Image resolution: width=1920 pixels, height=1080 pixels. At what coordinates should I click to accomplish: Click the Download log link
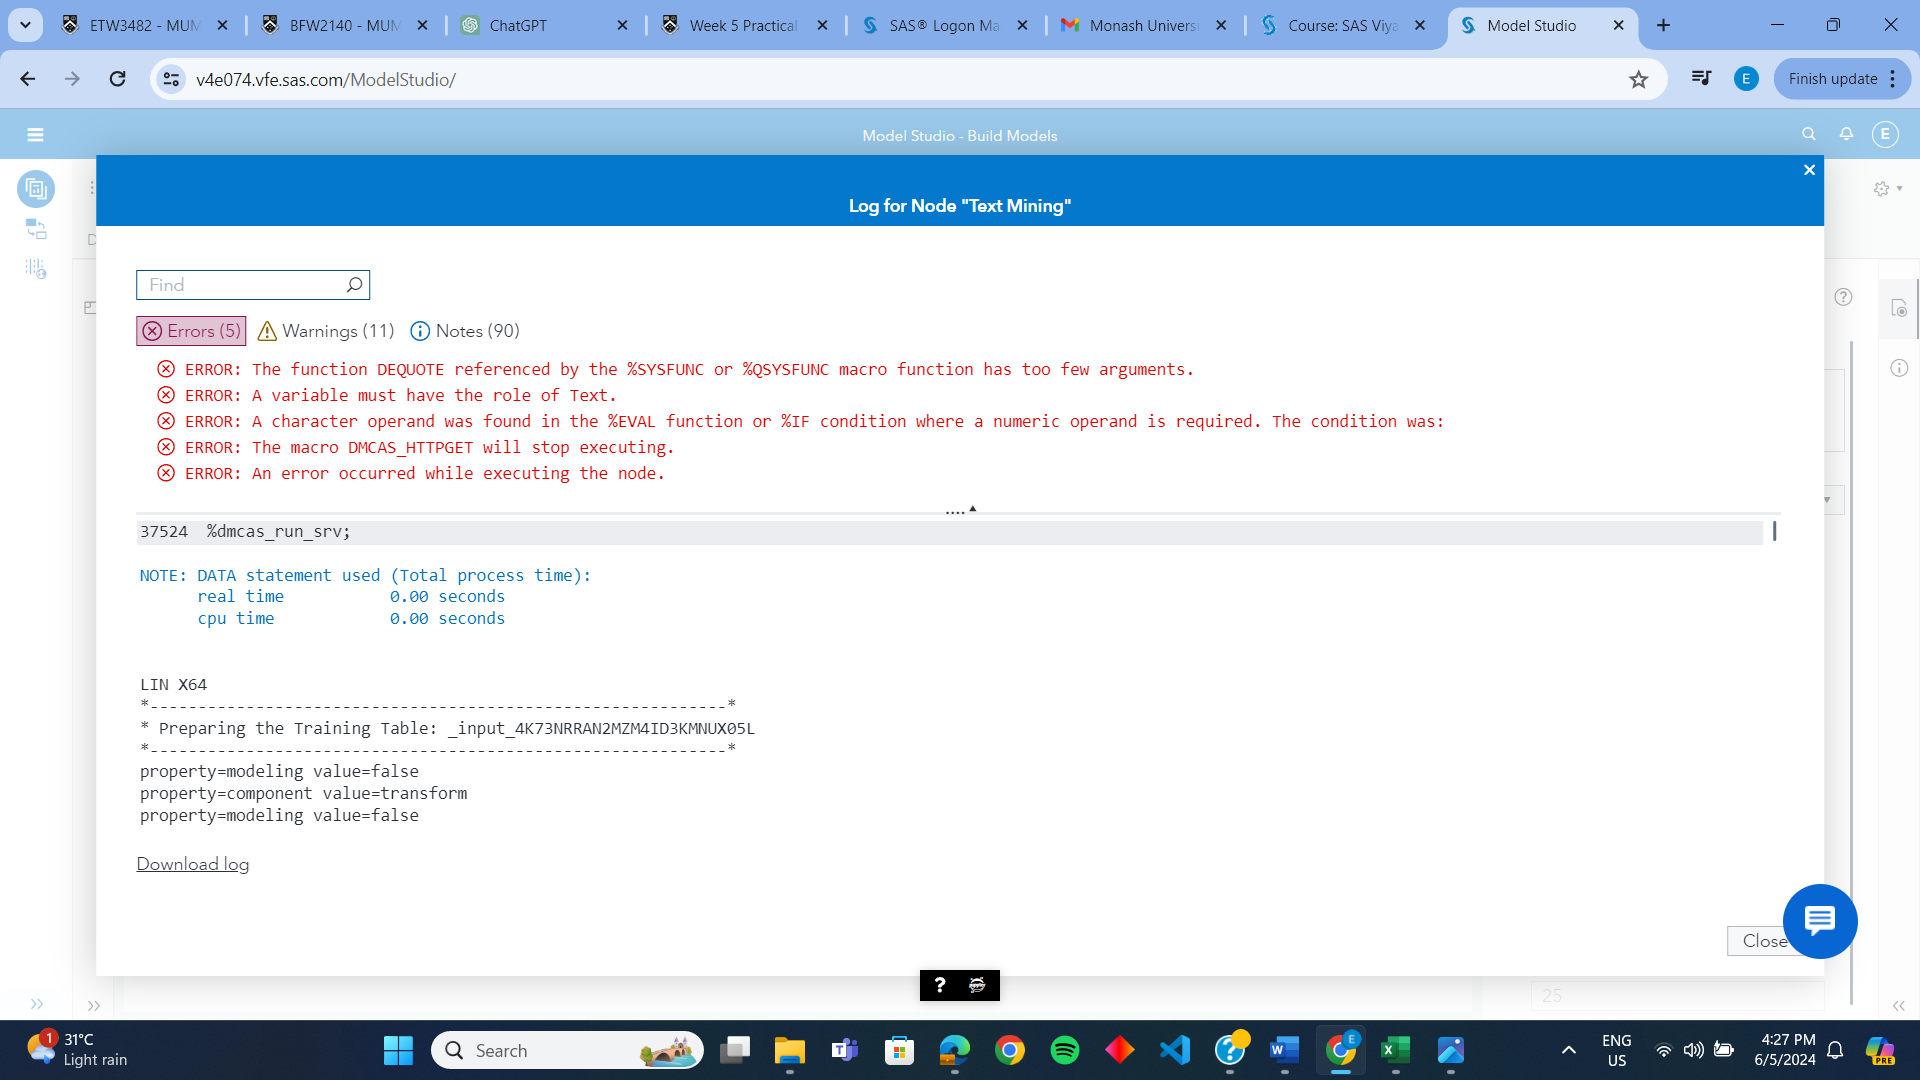(x=192, y=863)
